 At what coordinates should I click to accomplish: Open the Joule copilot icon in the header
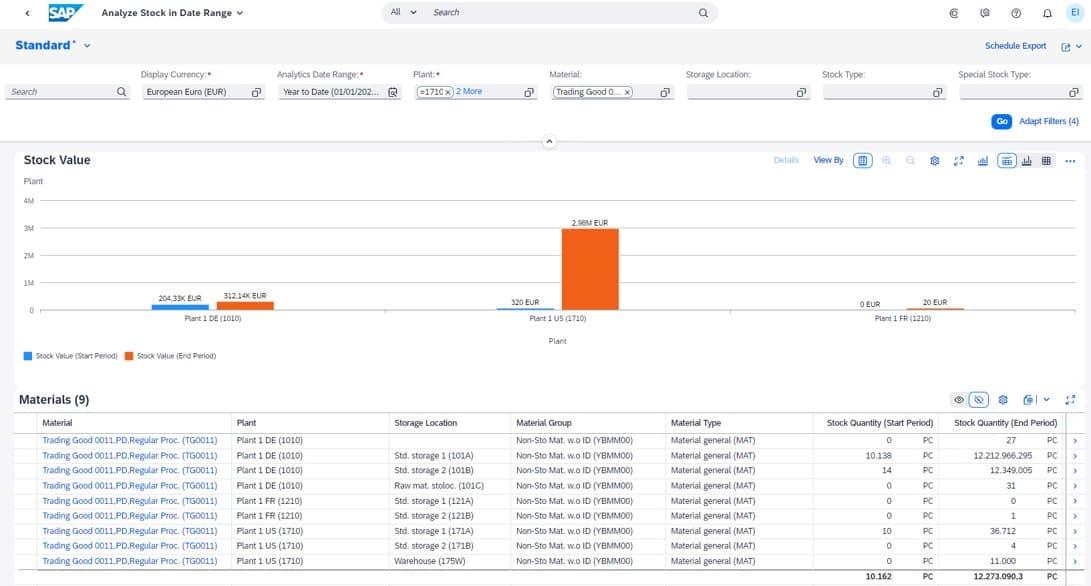pyautogui.click(x=953, y=13)
